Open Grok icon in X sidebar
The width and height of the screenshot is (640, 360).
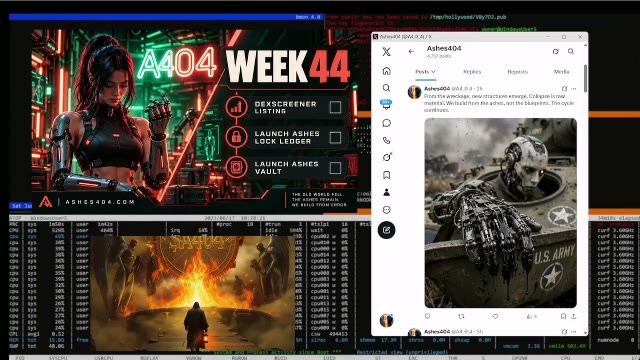point(386,158)
